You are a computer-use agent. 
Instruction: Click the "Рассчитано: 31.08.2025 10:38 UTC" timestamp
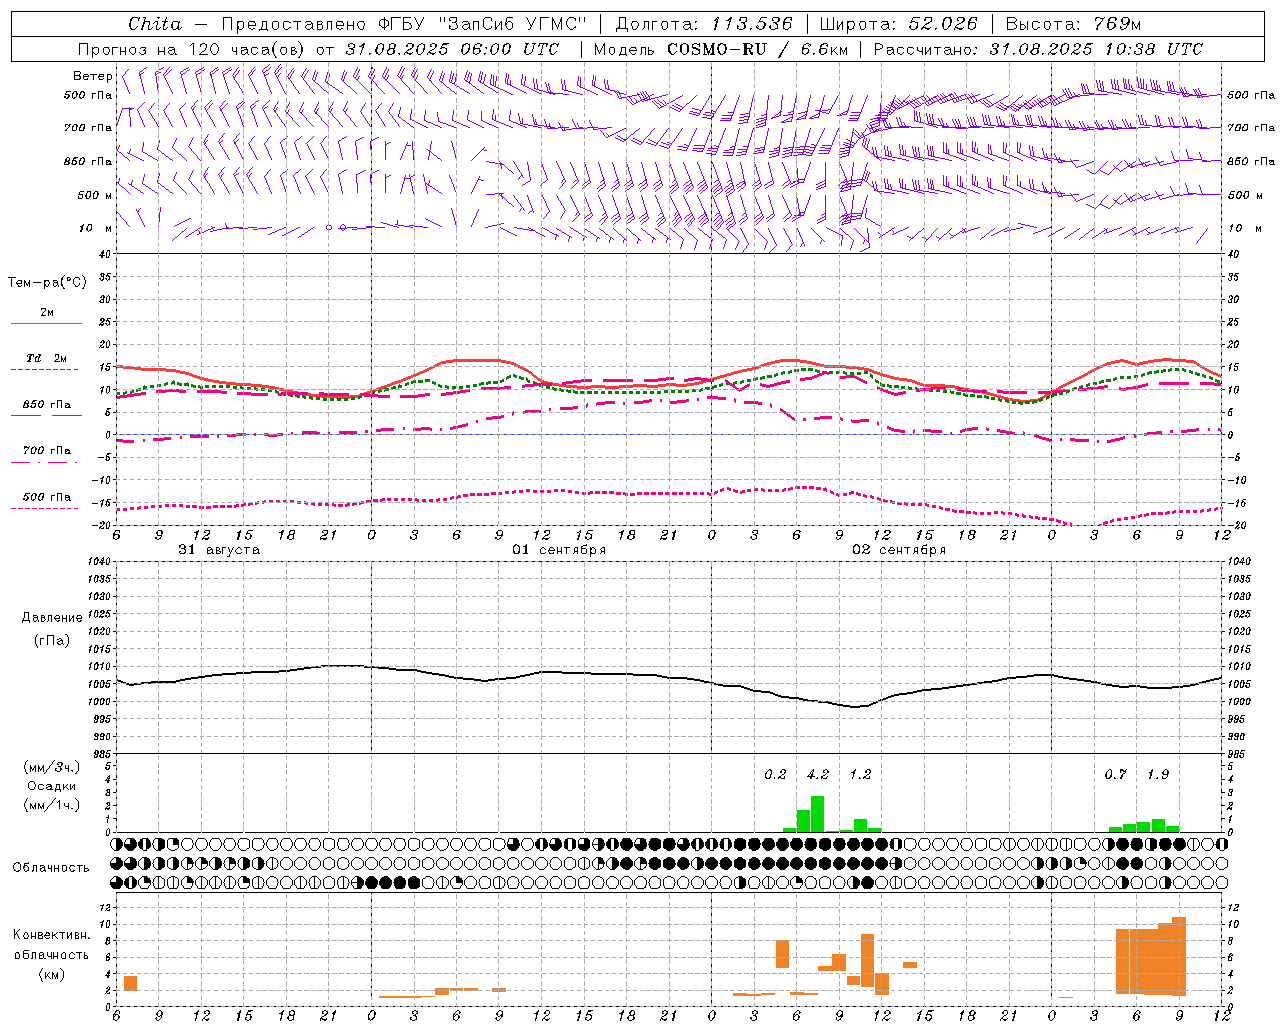(x=1038, y=49)
